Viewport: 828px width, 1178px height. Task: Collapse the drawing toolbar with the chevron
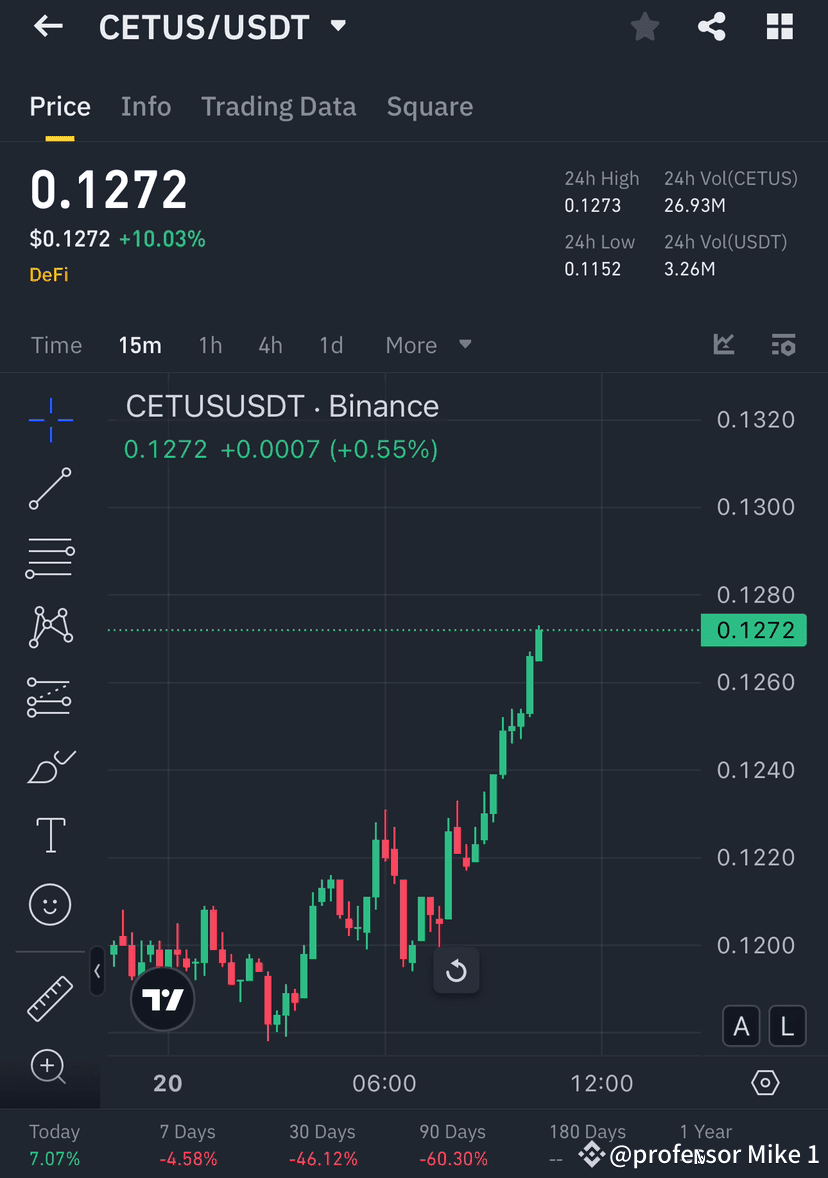pyautogui.click(x=97, y=971)
